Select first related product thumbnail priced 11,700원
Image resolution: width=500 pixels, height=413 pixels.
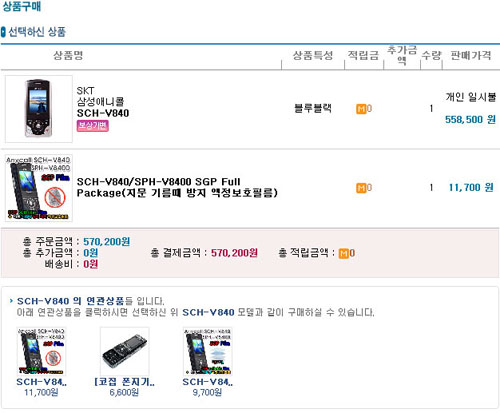pos(42,351)
